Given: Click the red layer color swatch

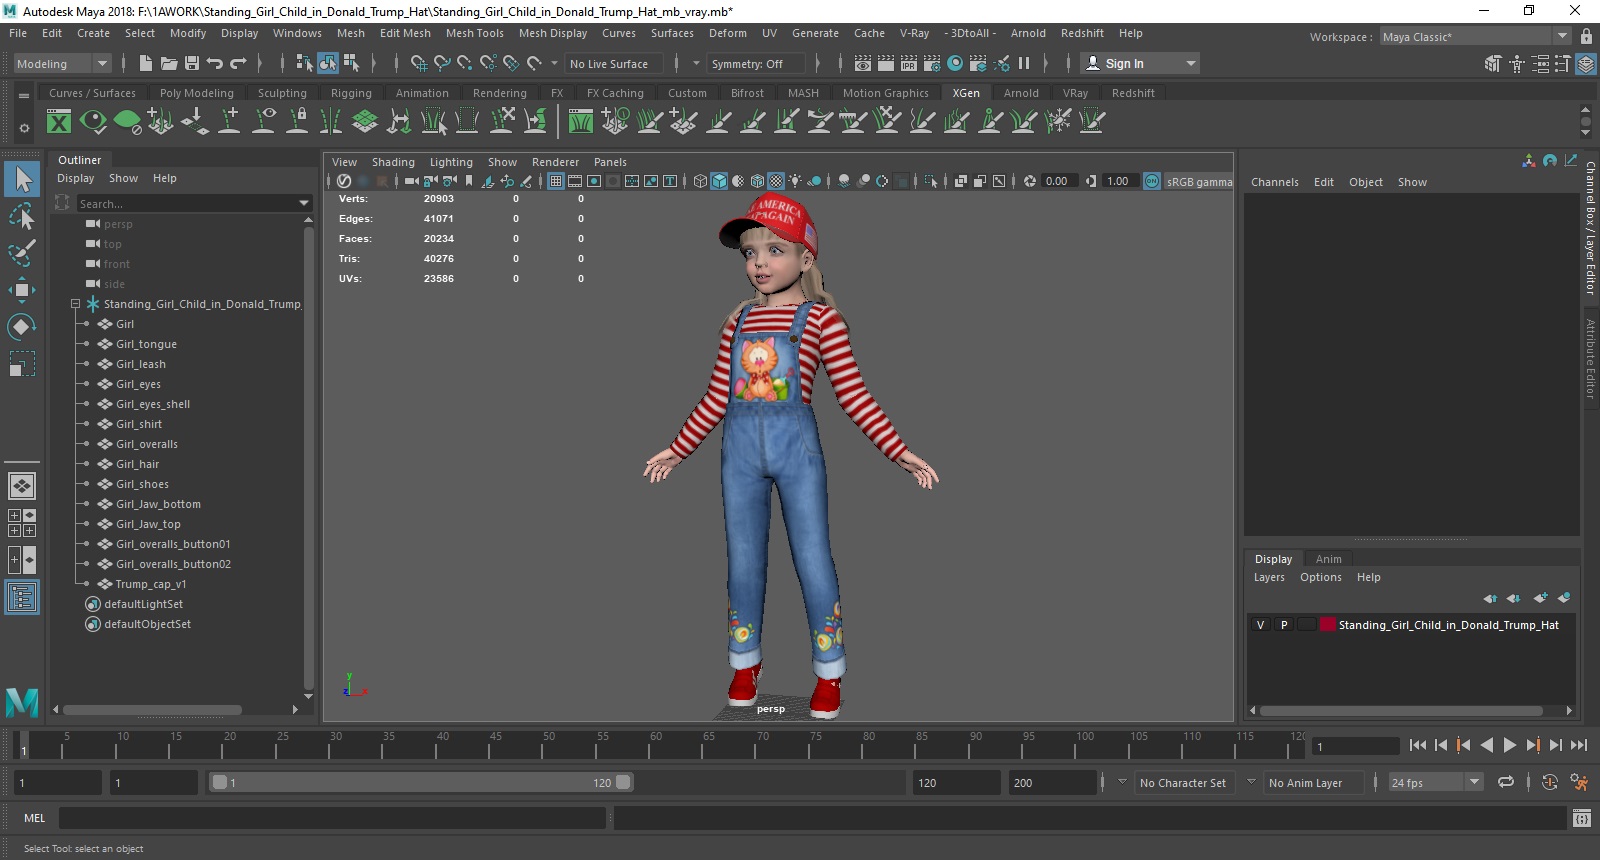Looking at the screenshot, I should tap(1328, 625).
